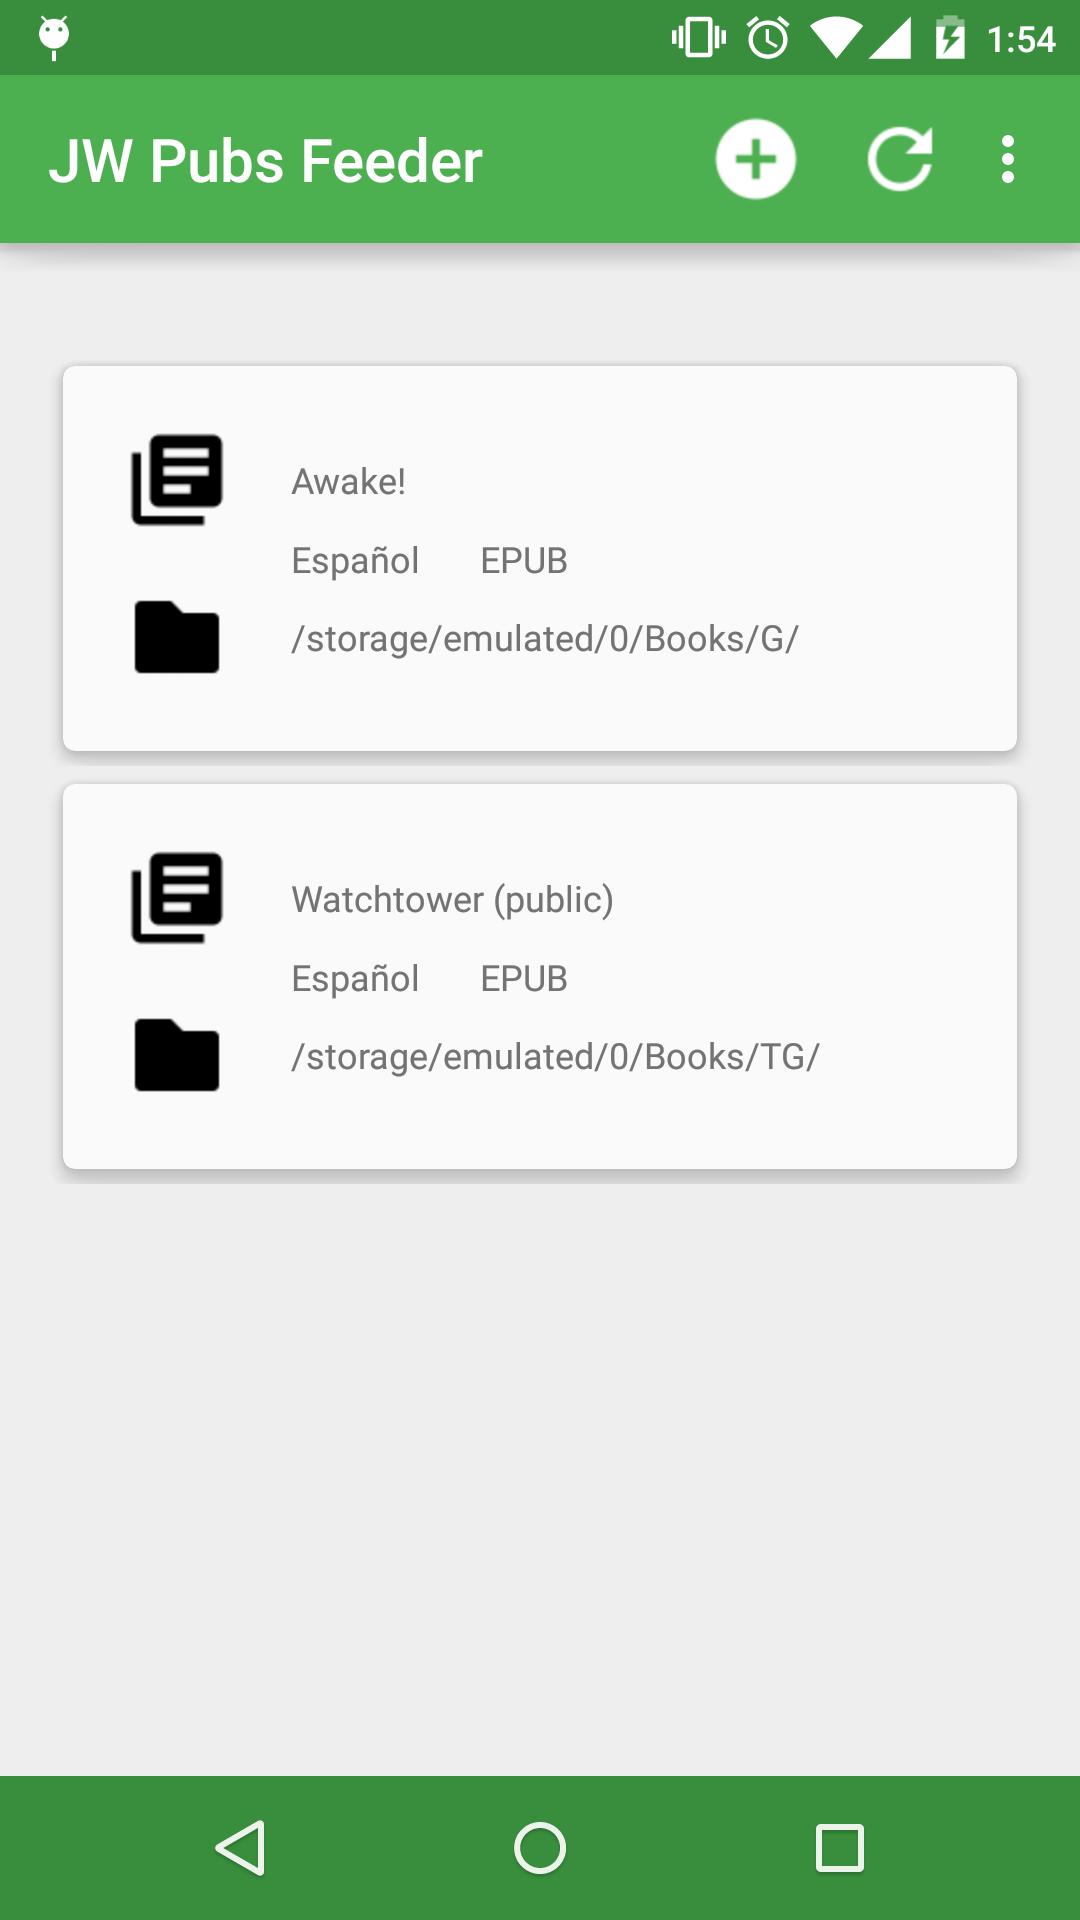Open the recent apps square button
Screen dimensions: 1080x1920
click(839, 1847)
